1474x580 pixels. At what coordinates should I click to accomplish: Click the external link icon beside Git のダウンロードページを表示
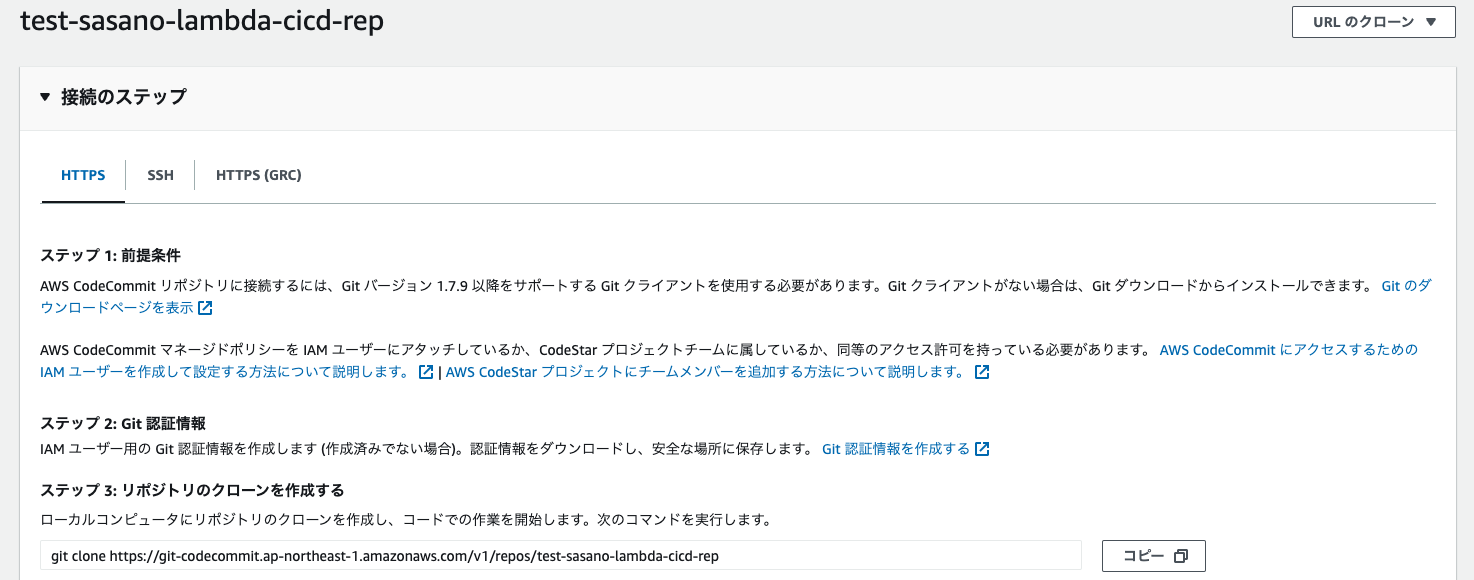(x=204, y=308)
